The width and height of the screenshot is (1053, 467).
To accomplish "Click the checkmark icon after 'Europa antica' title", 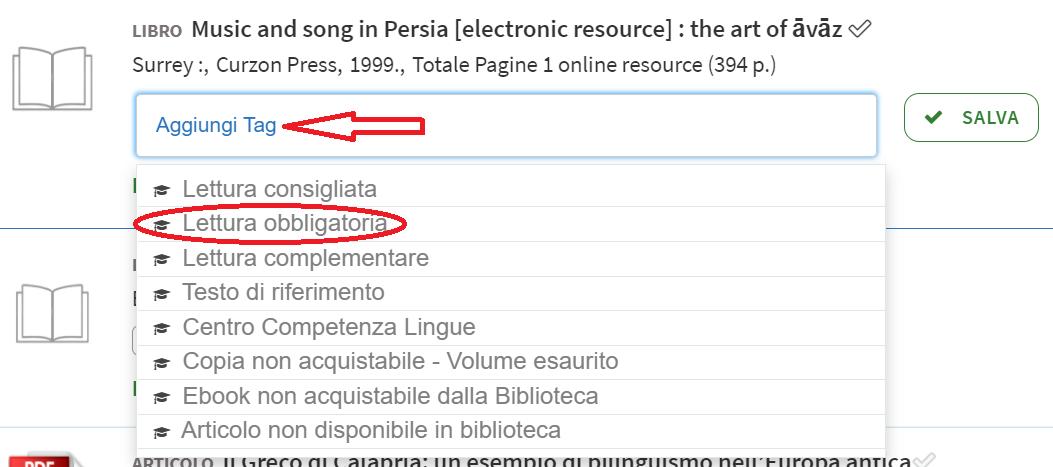I will tap(925, 461).
